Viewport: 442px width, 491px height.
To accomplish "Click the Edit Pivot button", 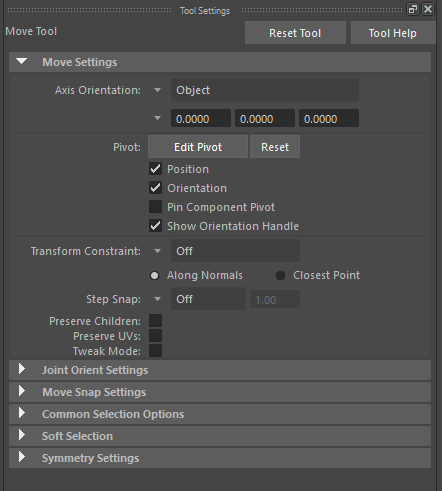I will pos(198,147).
